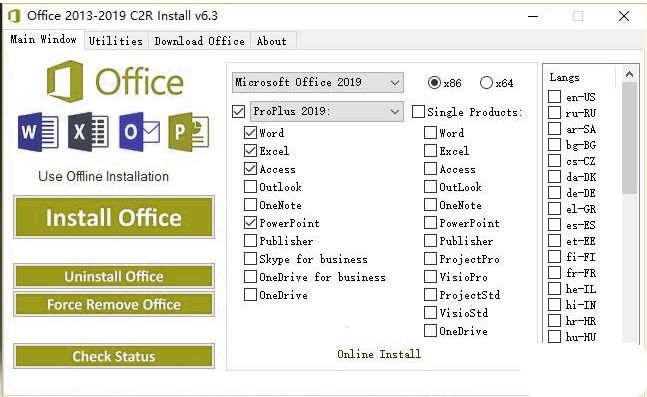Check the cs-CZ language
The image size is (647, 397).
554,161
